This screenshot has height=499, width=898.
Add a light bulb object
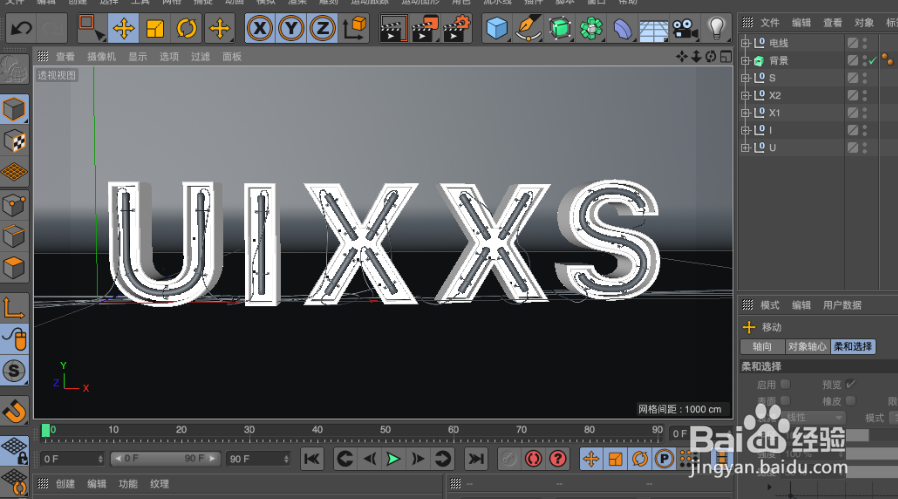point(716,28)
